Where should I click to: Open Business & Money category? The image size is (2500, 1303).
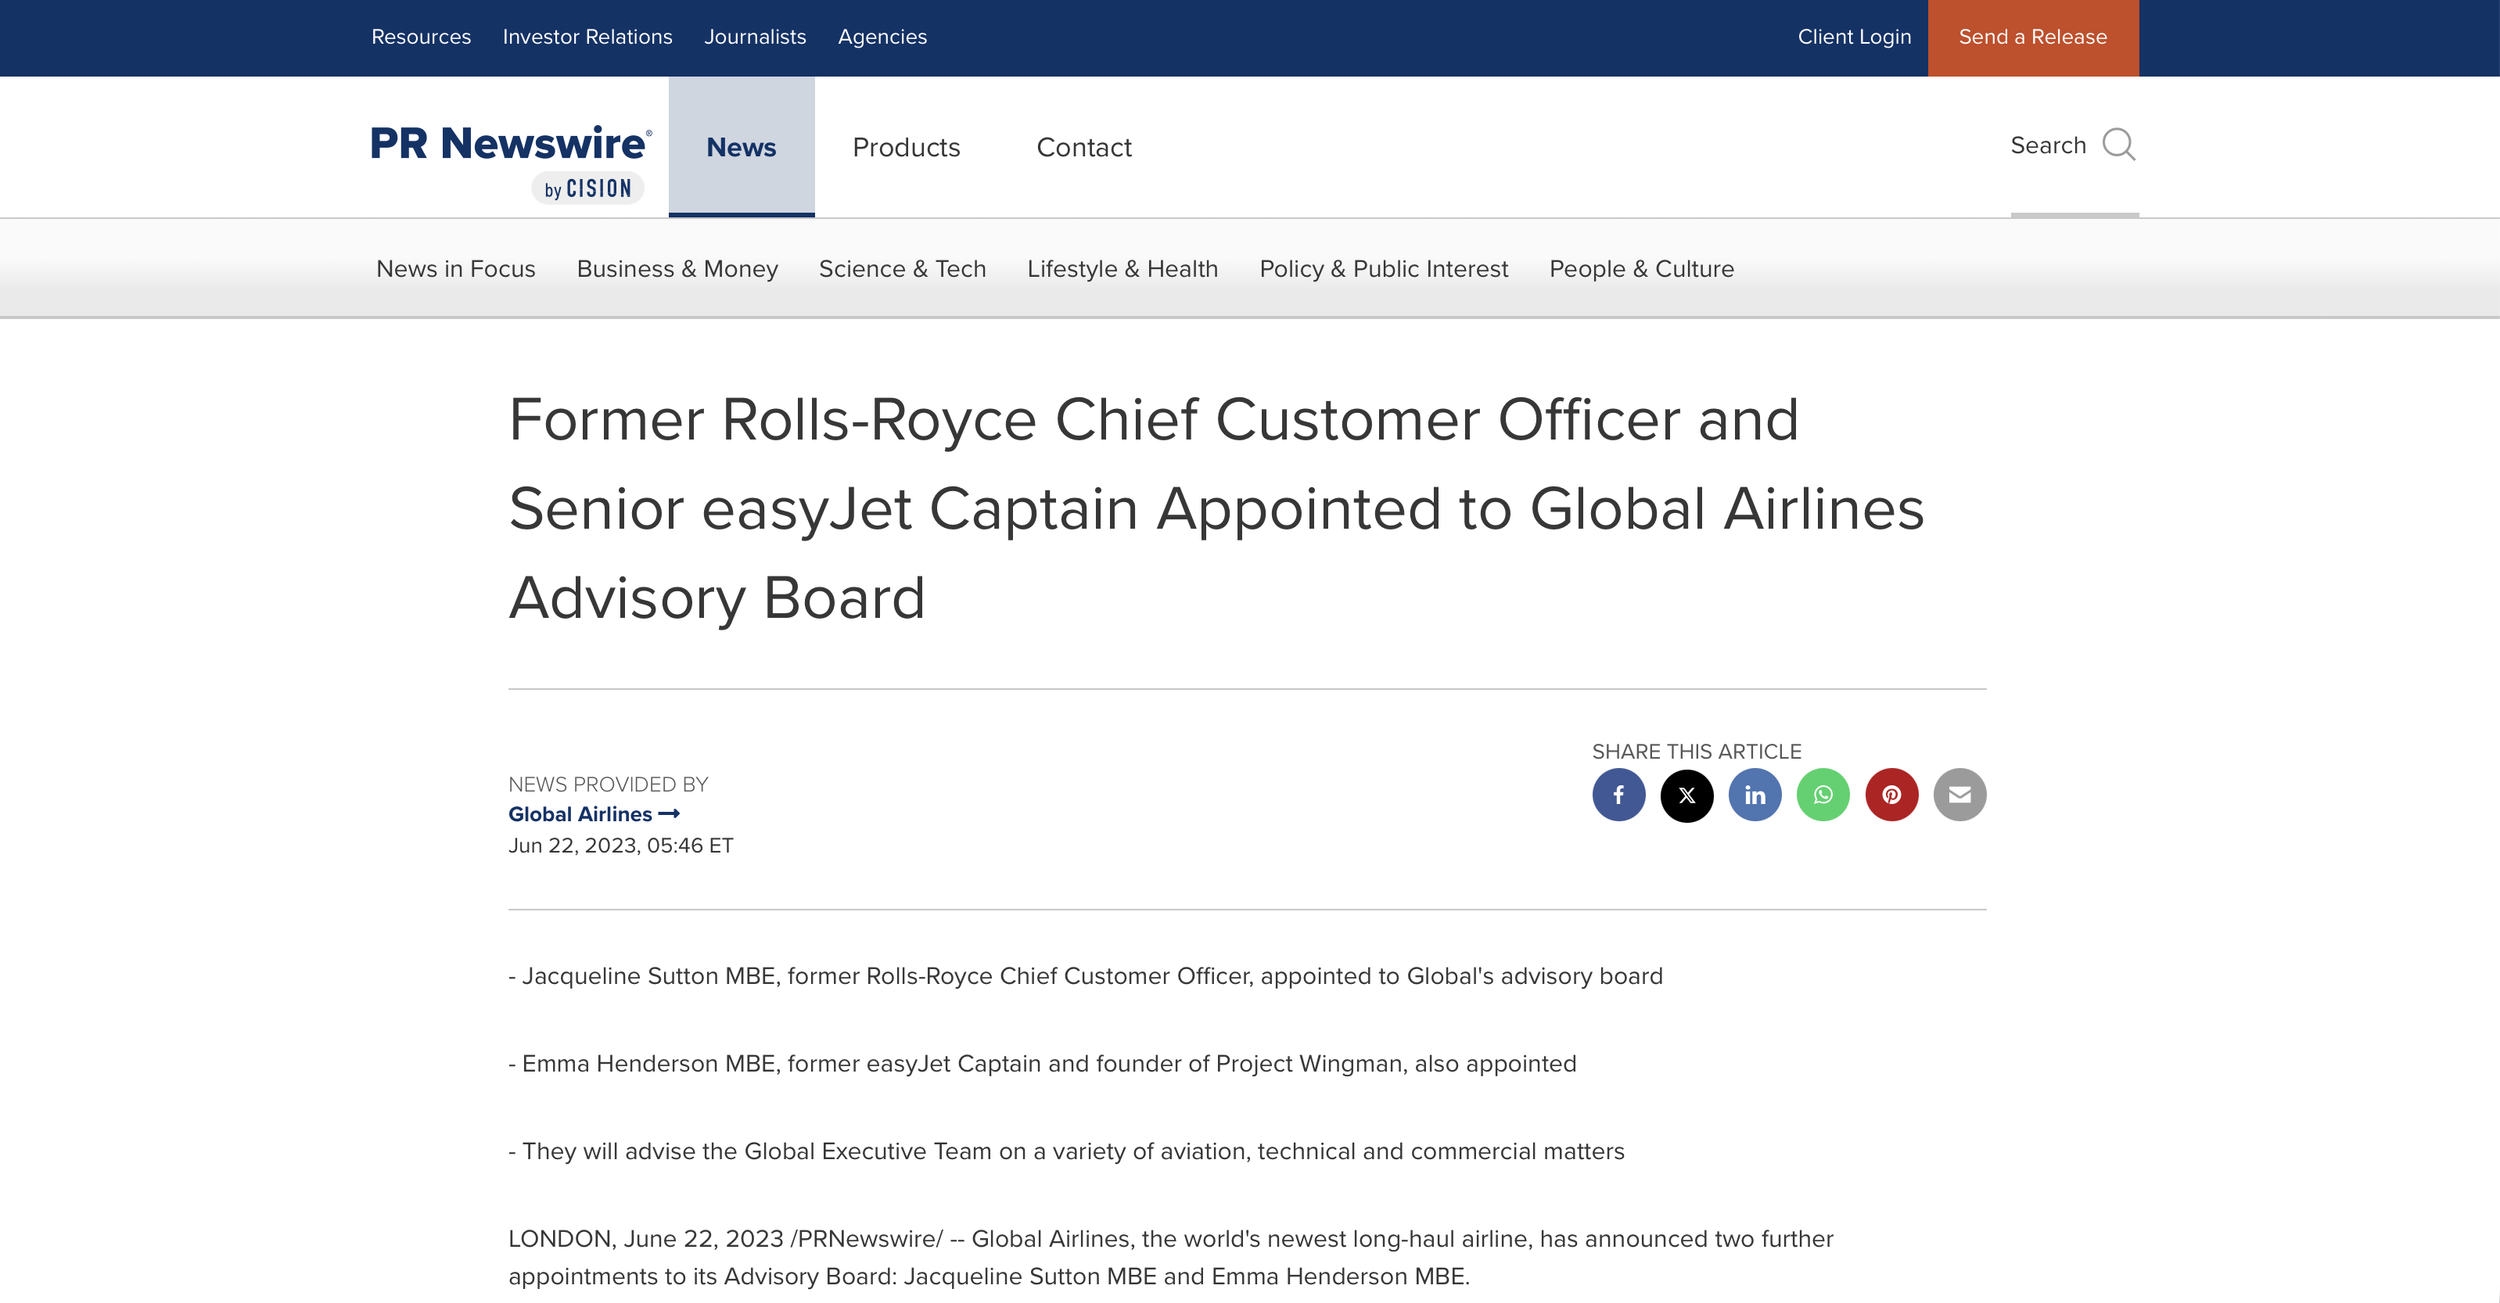point(677,269)
